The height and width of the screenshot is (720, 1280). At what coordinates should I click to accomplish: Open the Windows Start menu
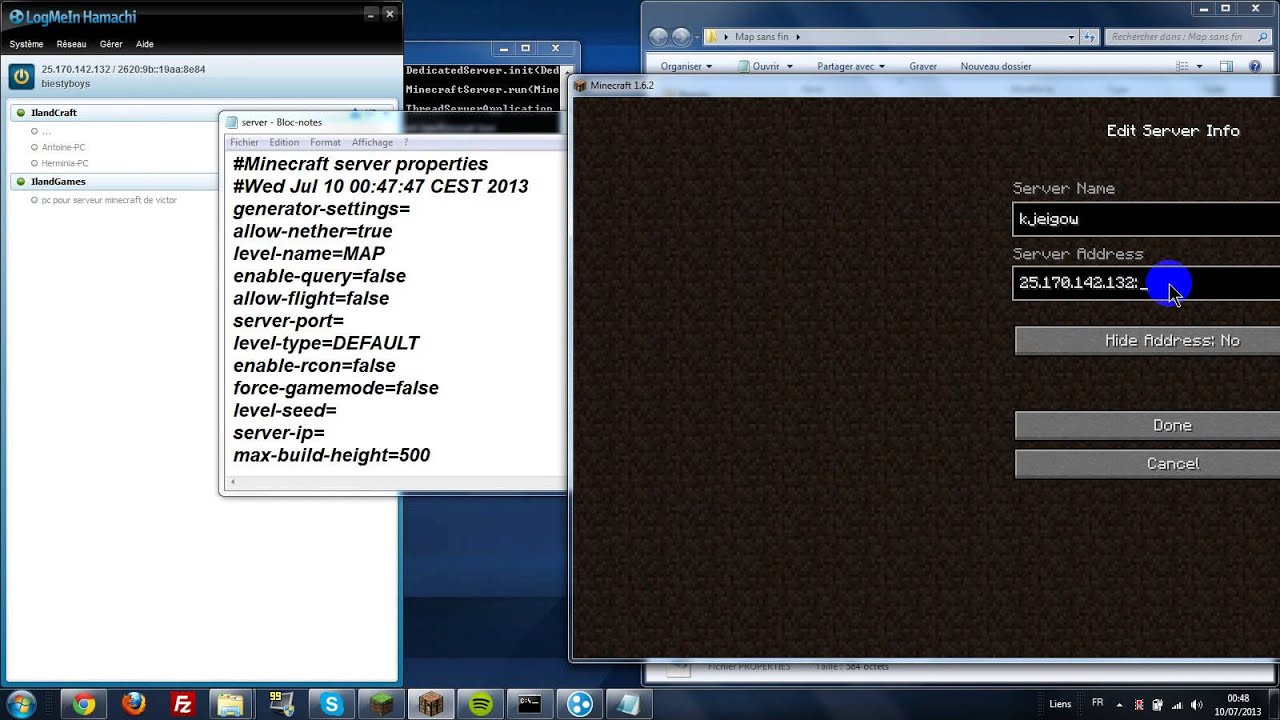(21, 703)
